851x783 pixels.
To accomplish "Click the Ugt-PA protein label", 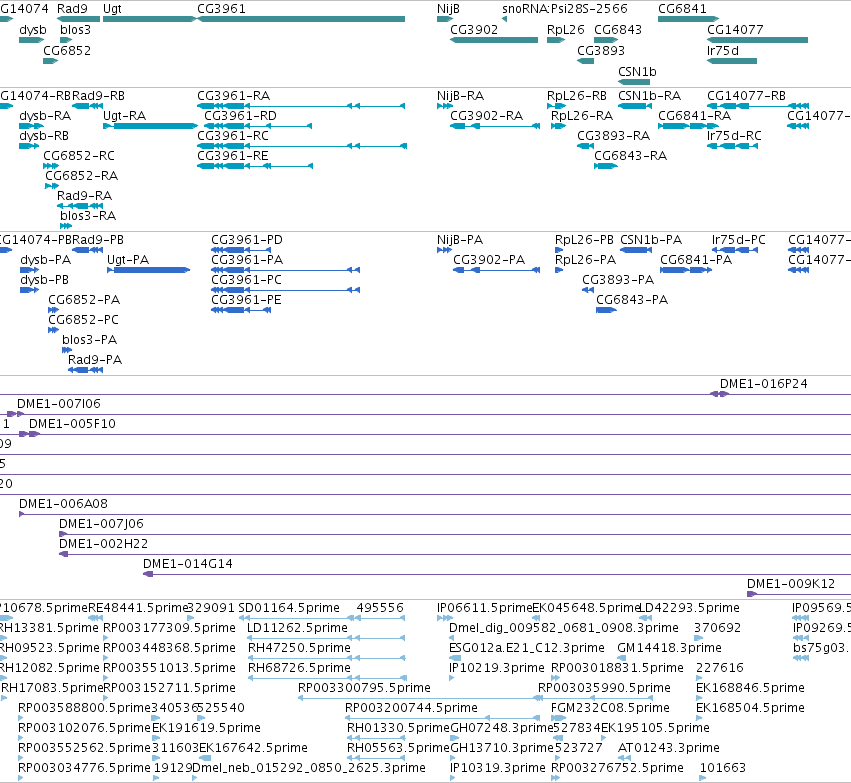I will 128,260.
